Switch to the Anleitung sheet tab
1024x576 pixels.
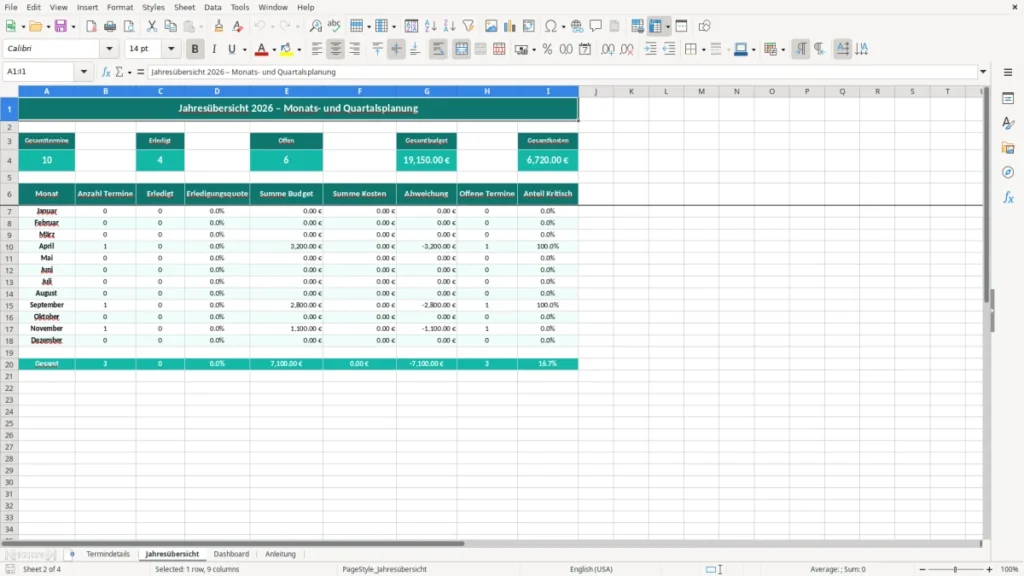point(280,554)
